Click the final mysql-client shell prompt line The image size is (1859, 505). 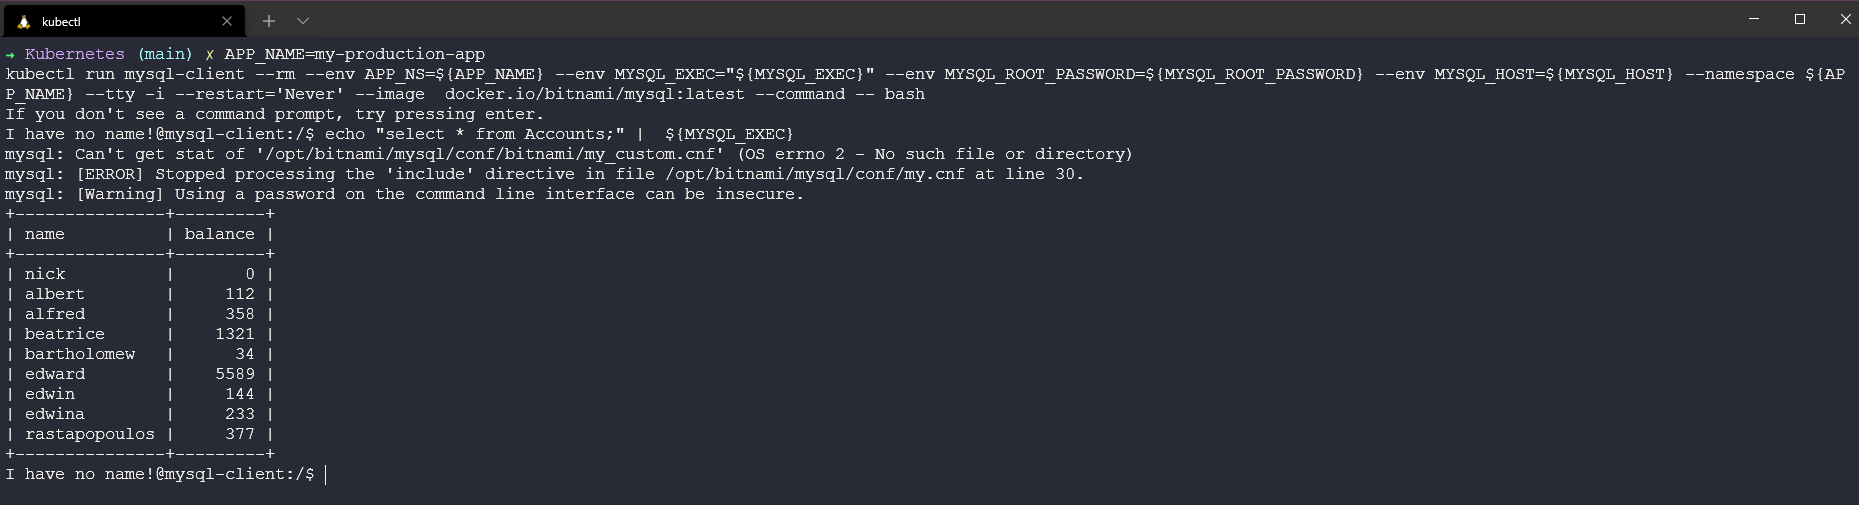pos(160,474)
